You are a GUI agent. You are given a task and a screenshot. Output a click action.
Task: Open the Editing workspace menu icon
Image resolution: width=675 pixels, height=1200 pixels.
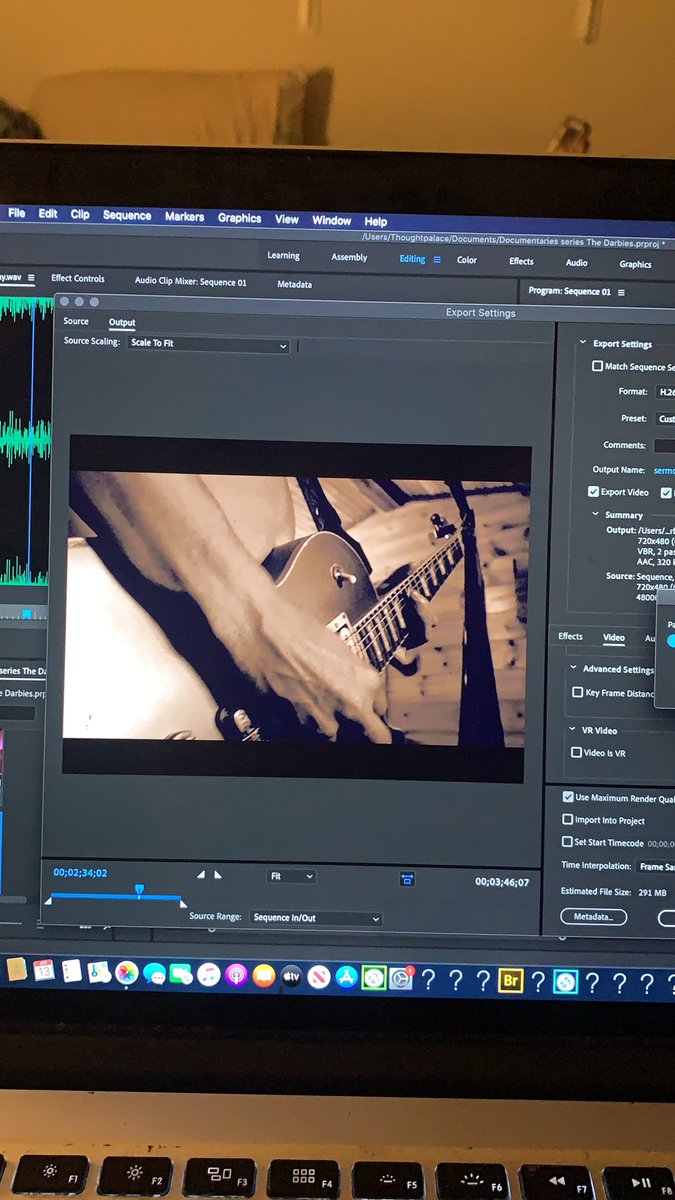pos(437,259)
